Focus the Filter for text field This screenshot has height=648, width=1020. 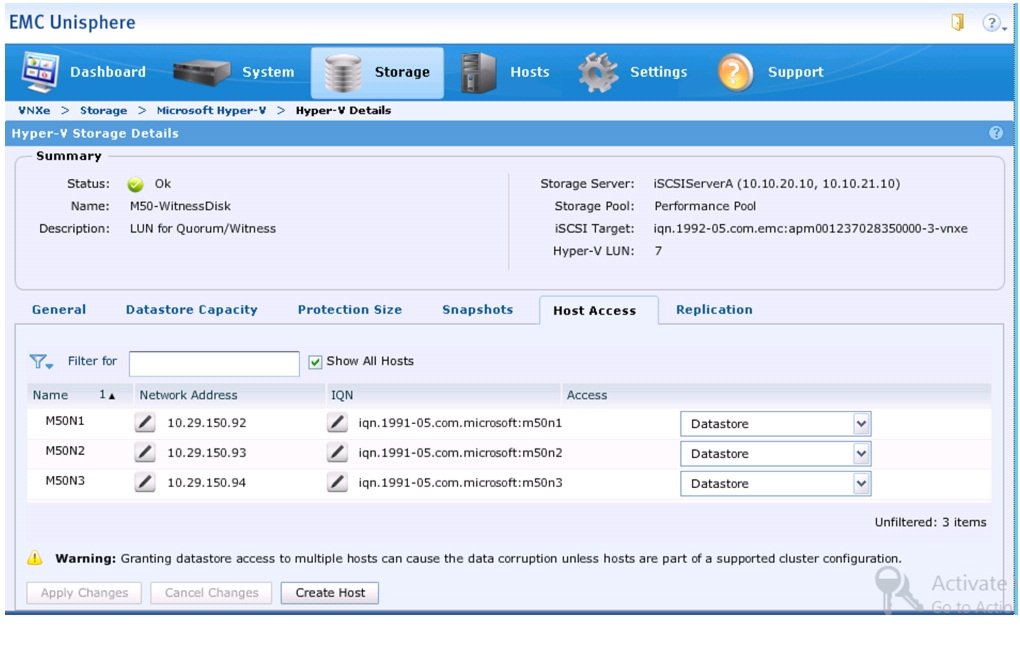click(x=214, y=364)
